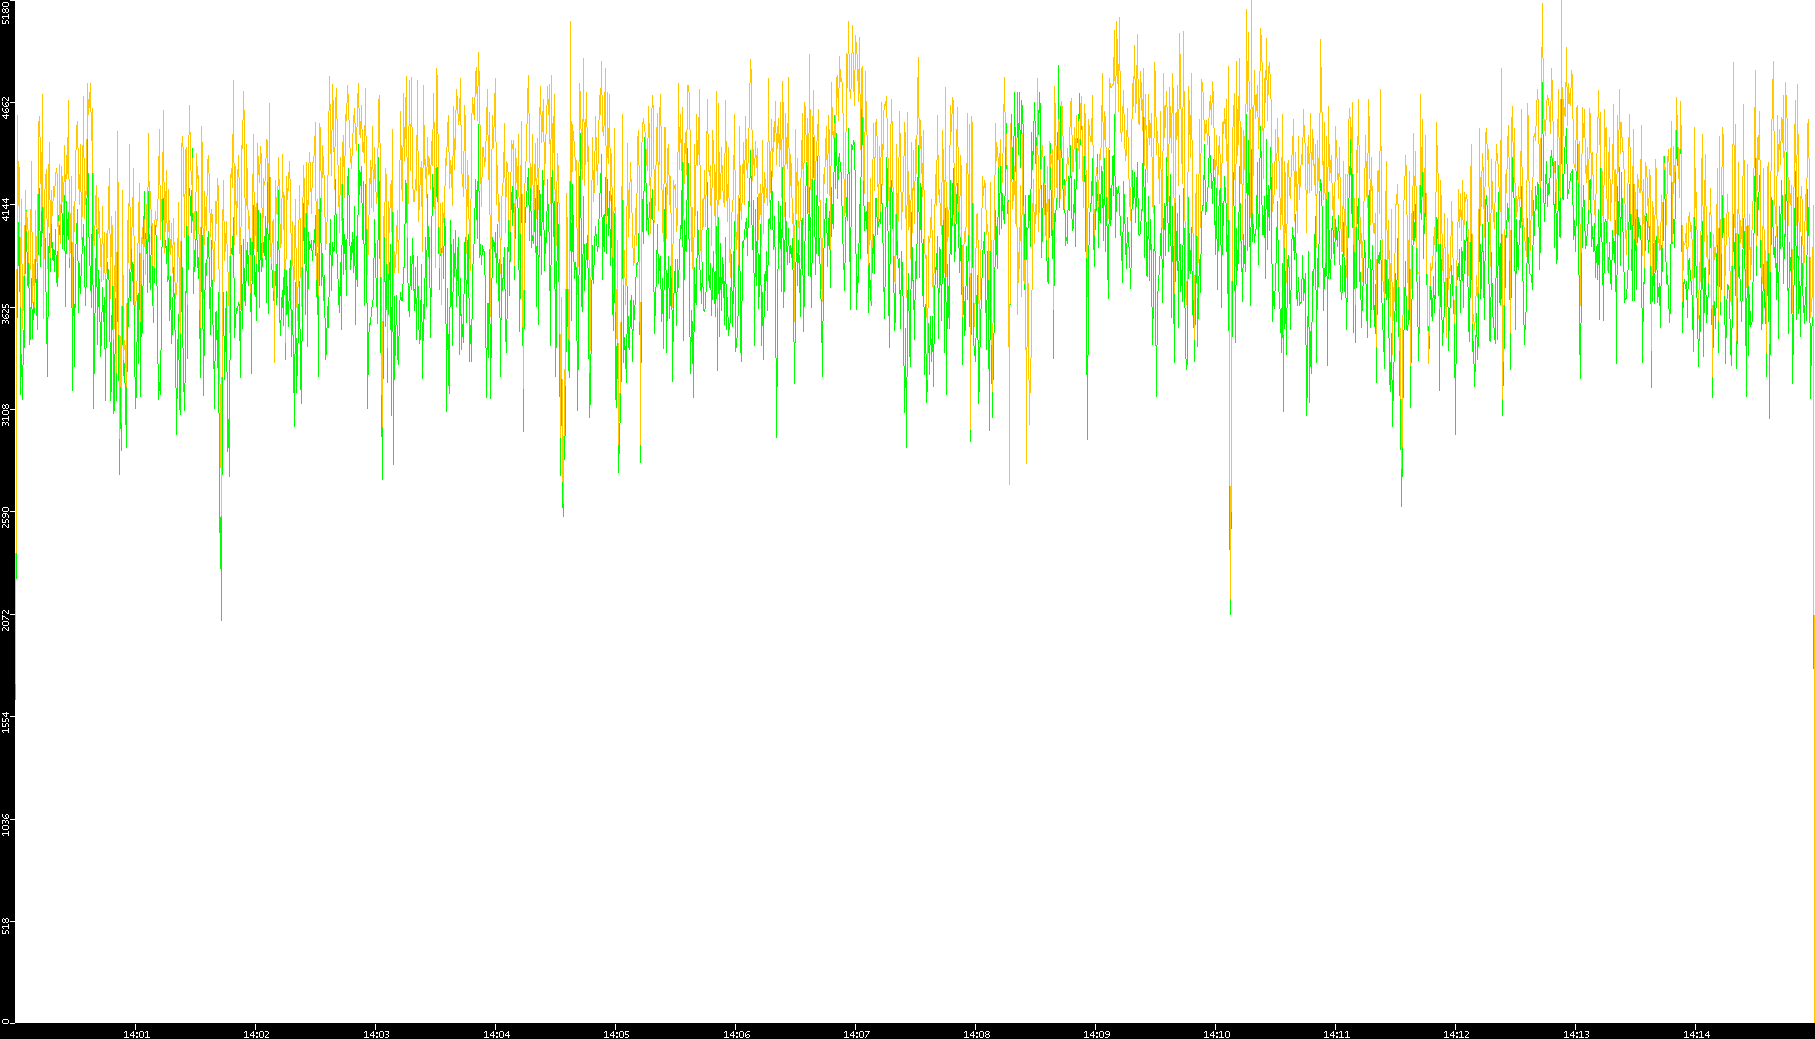Select the 2072 value axis label
This screenshot has height=1039, width=1815.
[x=7, y=620]
